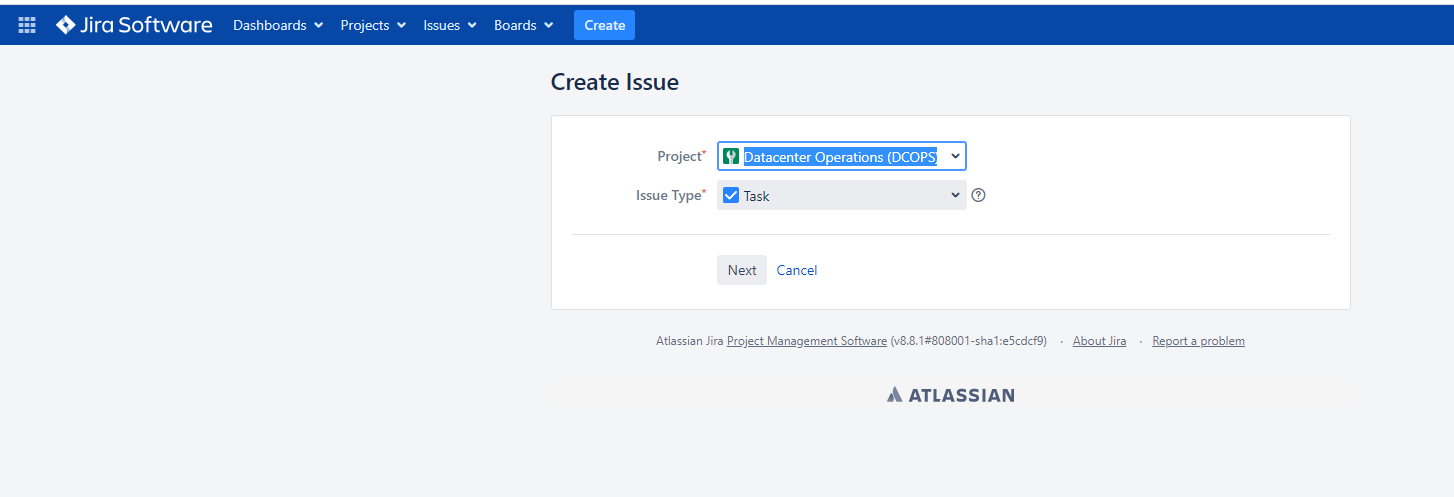Screen dimensions: 1454x497
Task: Click the version text v8.8.1#808001
Action: tap(968, 341)
